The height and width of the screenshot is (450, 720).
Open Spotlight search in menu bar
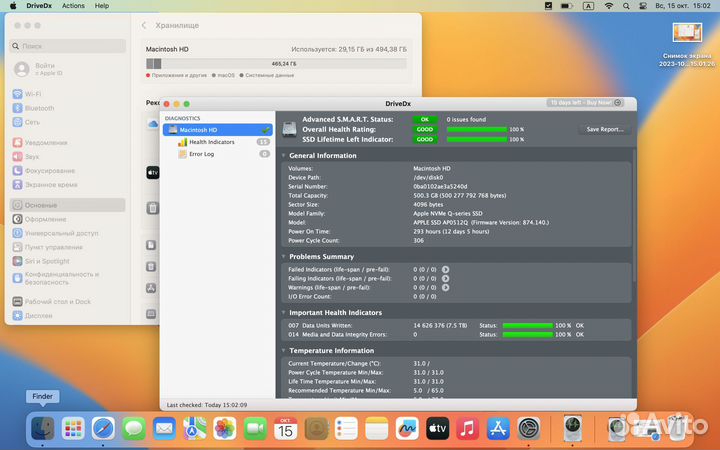click(x=626, y=6)
